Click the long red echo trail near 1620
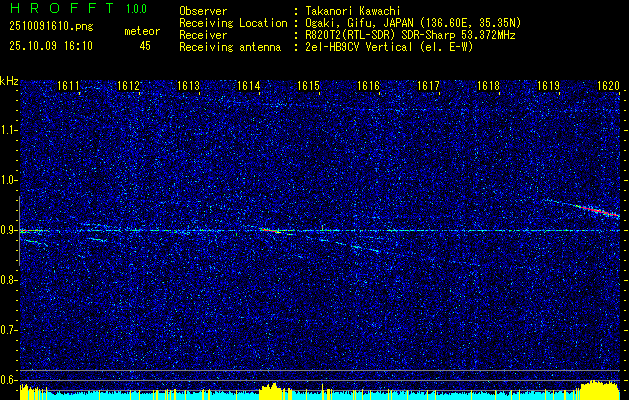629x400 pixels. pyautogui.click(x=596, y=210)
